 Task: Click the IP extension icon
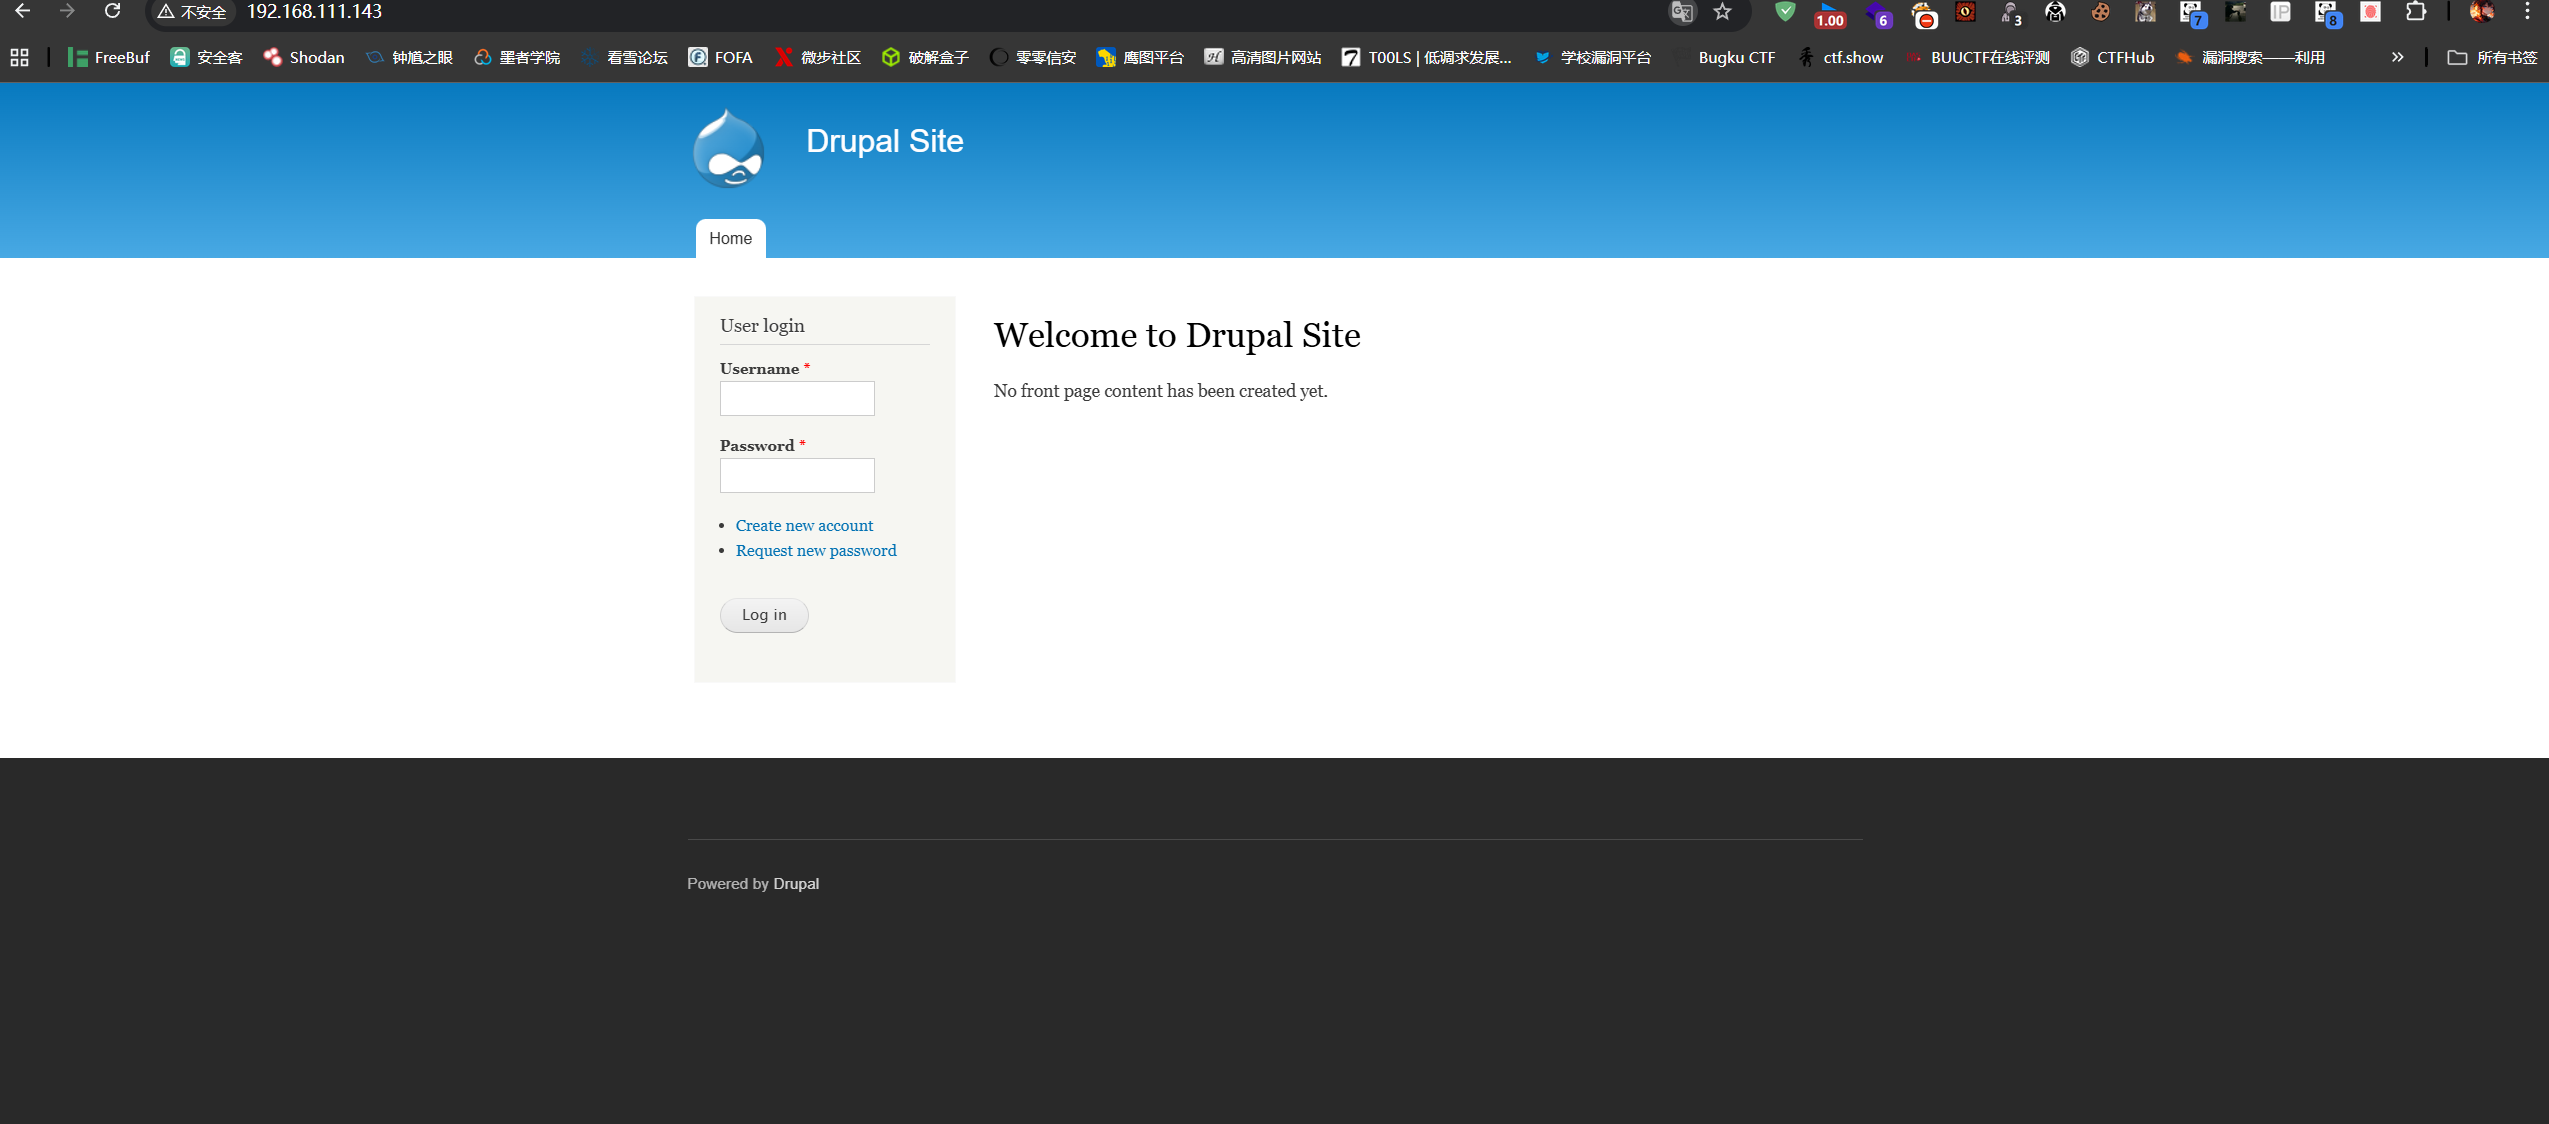2280,12
